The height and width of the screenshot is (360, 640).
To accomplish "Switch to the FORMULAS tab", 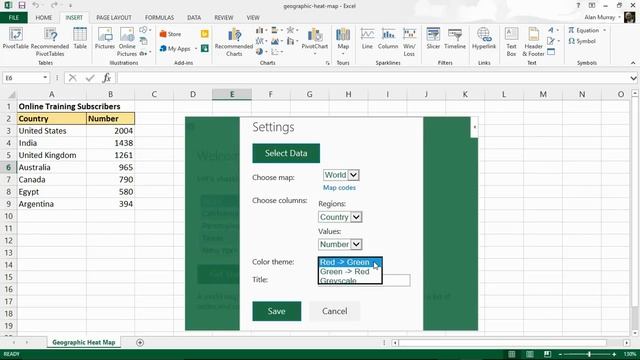I will [159, 18].
